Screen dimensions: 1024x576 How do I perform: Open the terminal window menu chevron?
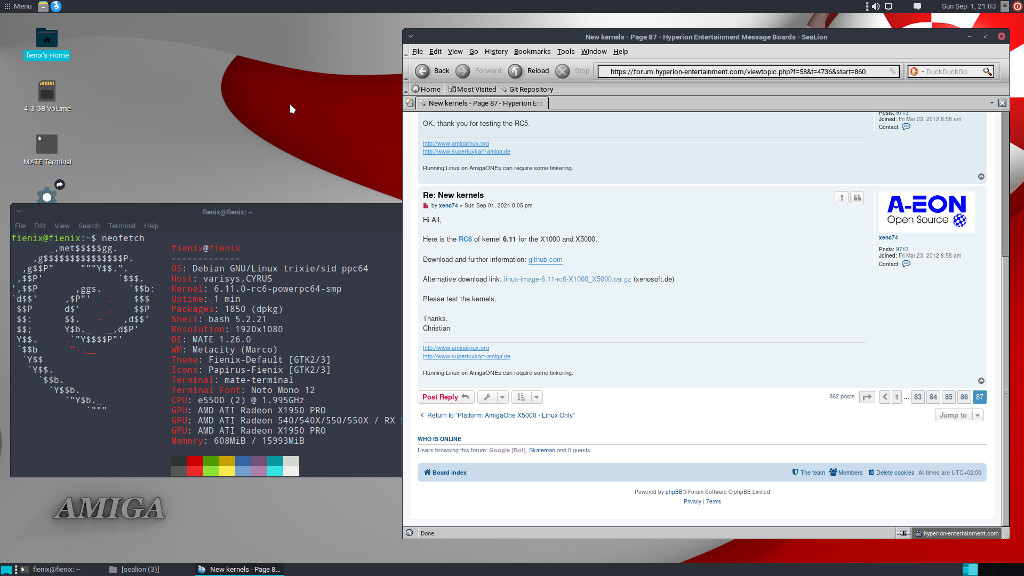(x=19, y=212)
